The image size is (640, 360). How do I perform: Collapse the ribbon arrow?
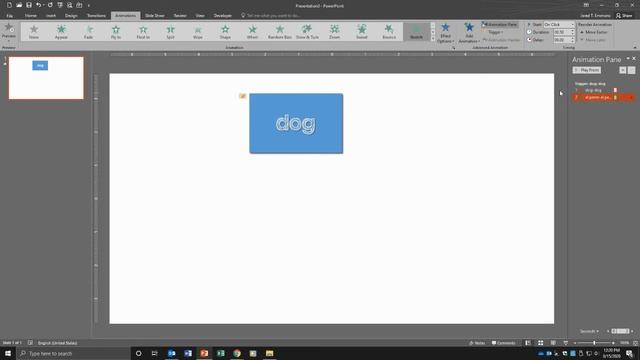[635, 47]
